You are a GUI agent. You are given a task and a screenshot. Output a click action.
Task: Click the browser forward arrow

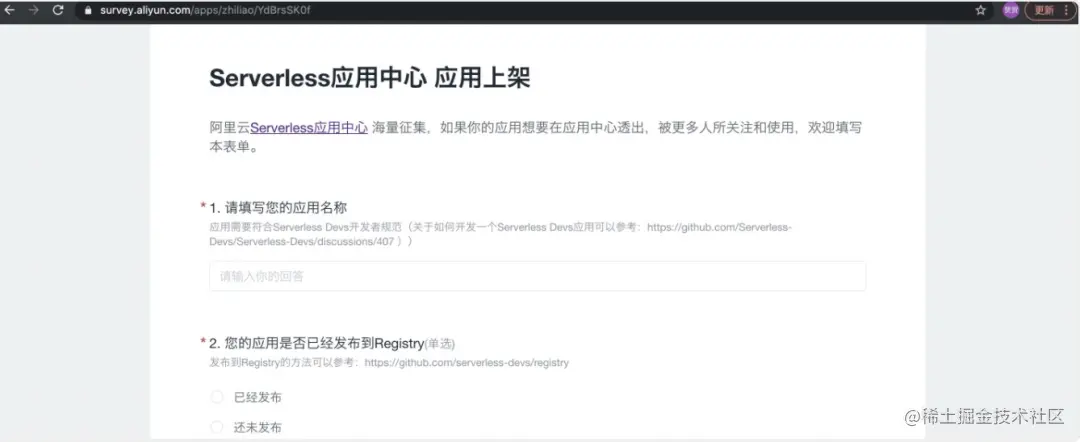click(34, 10)
